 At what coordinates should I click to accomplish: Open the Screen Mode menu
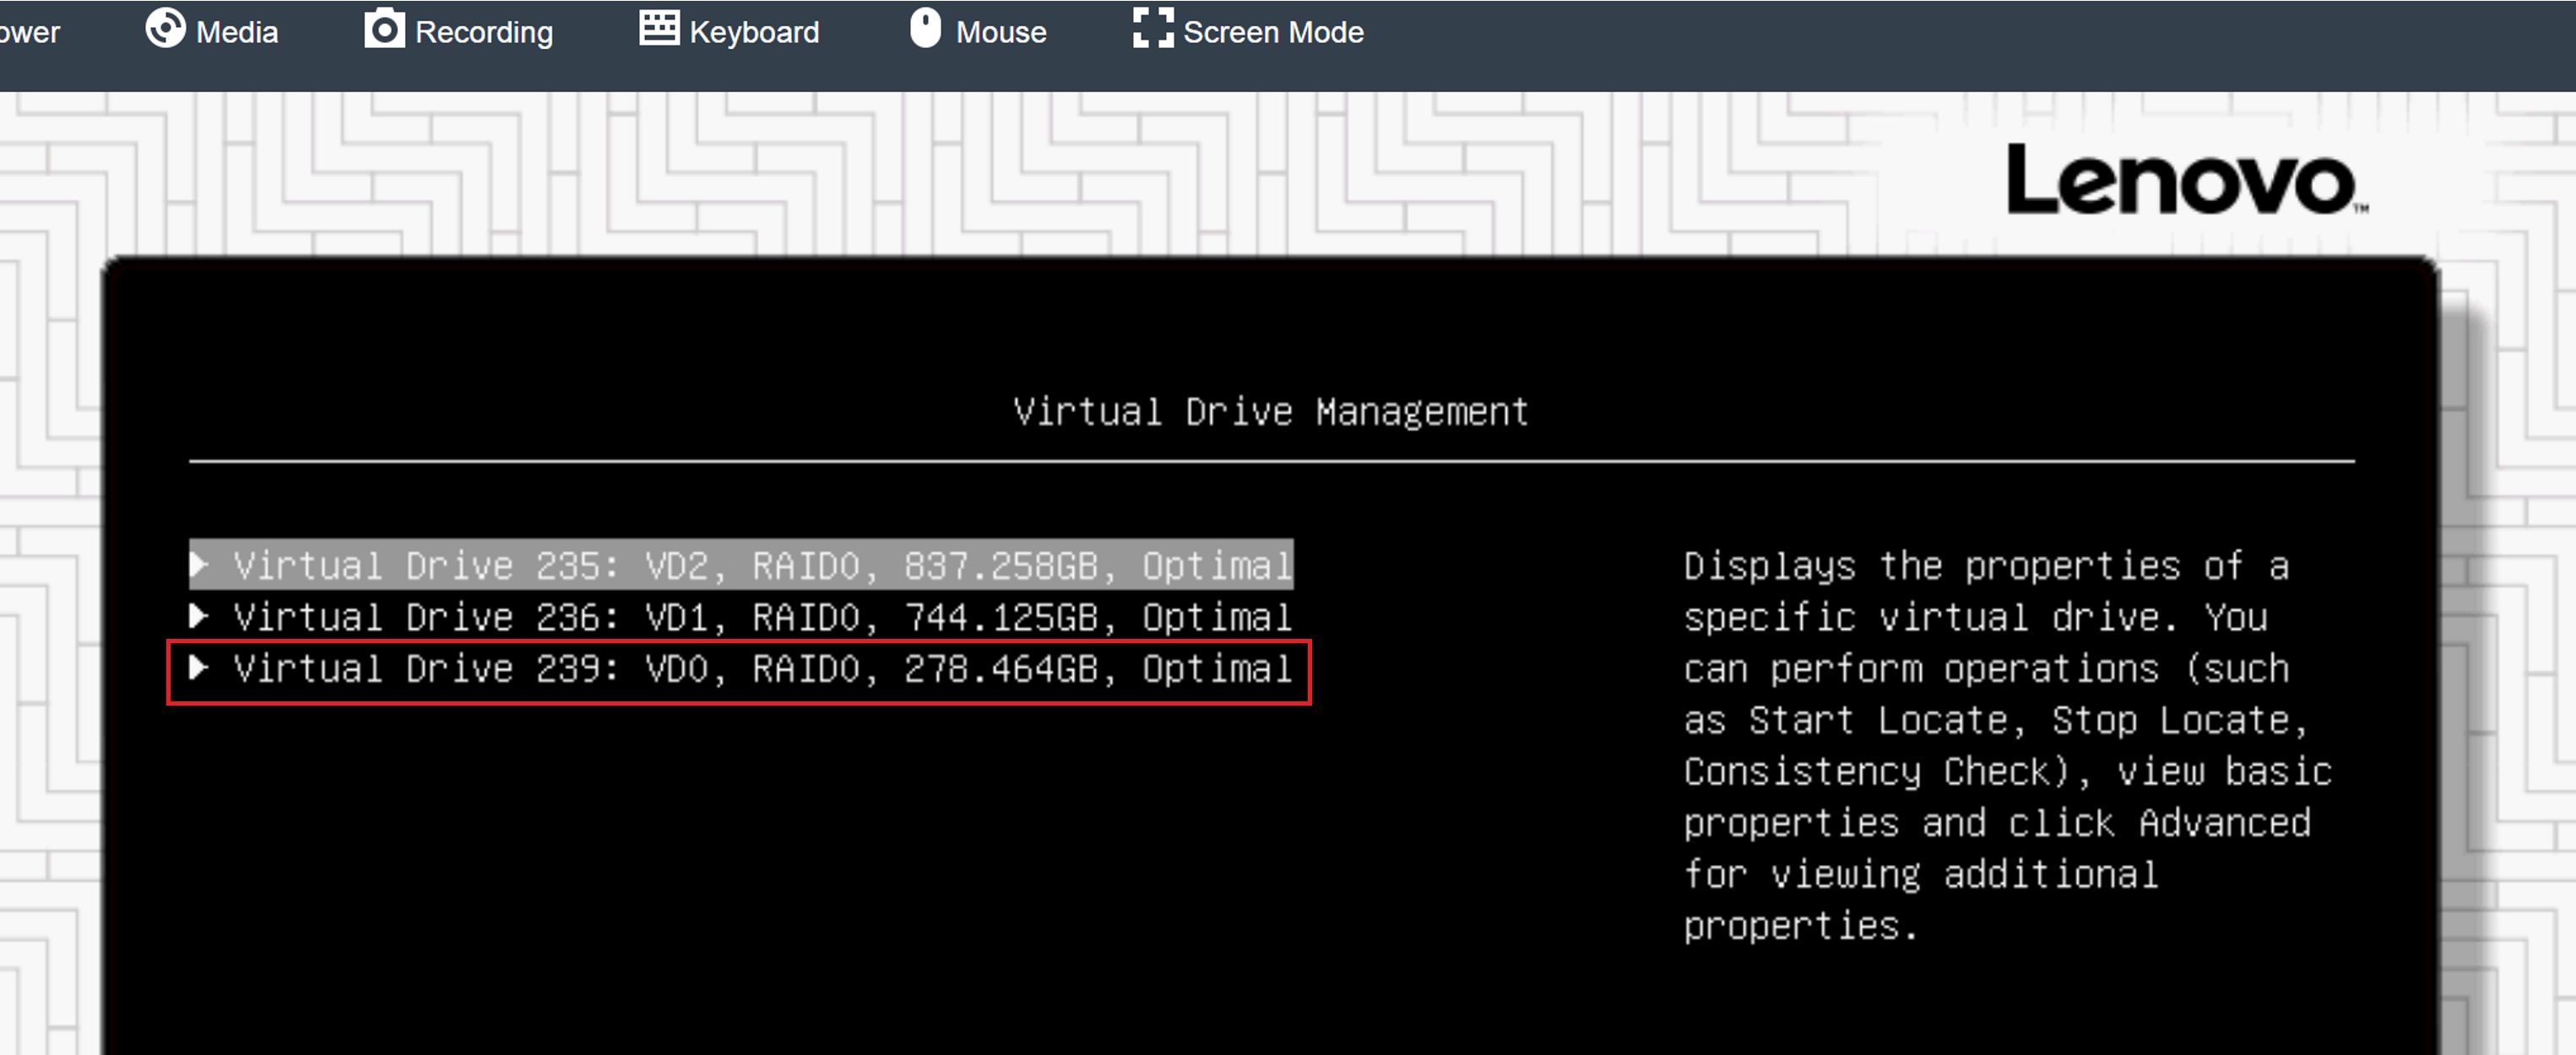[x=1248, y=30]
